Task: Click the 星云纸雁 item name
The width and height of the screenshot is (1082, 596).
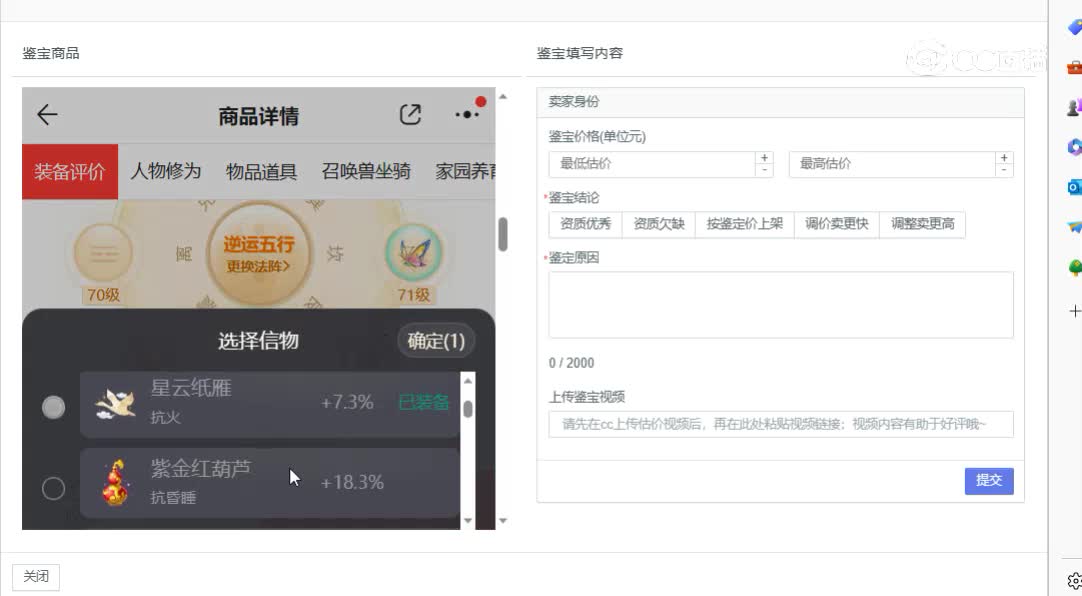Action: (191, 388)
